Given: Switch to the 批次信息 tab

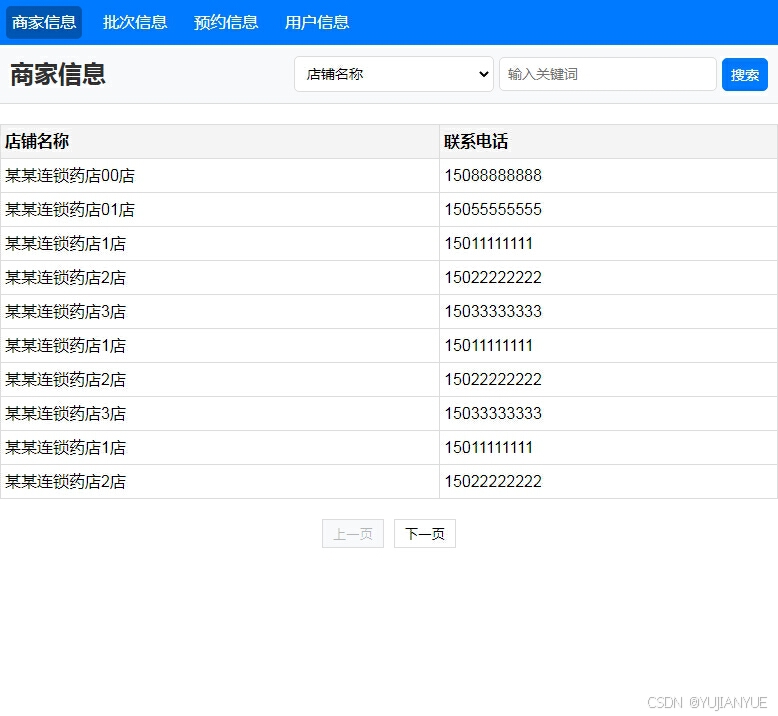Looking at the screenshot, I should (x=135, y=22).
